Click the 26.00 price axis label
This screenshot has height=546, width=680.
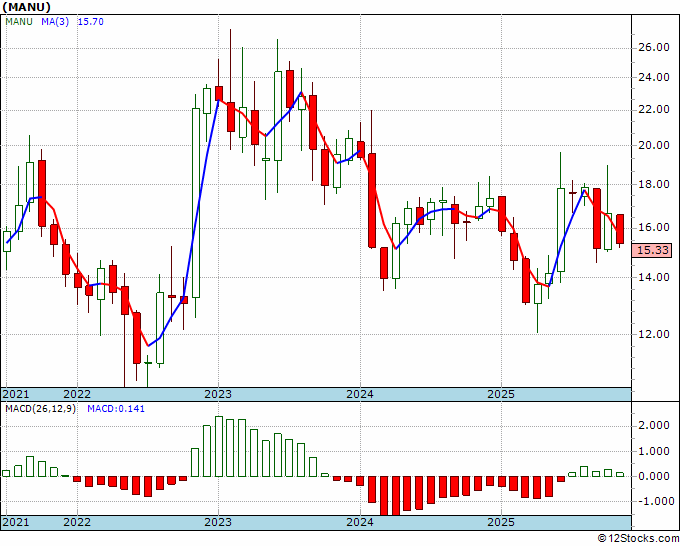tap(654, 47)
